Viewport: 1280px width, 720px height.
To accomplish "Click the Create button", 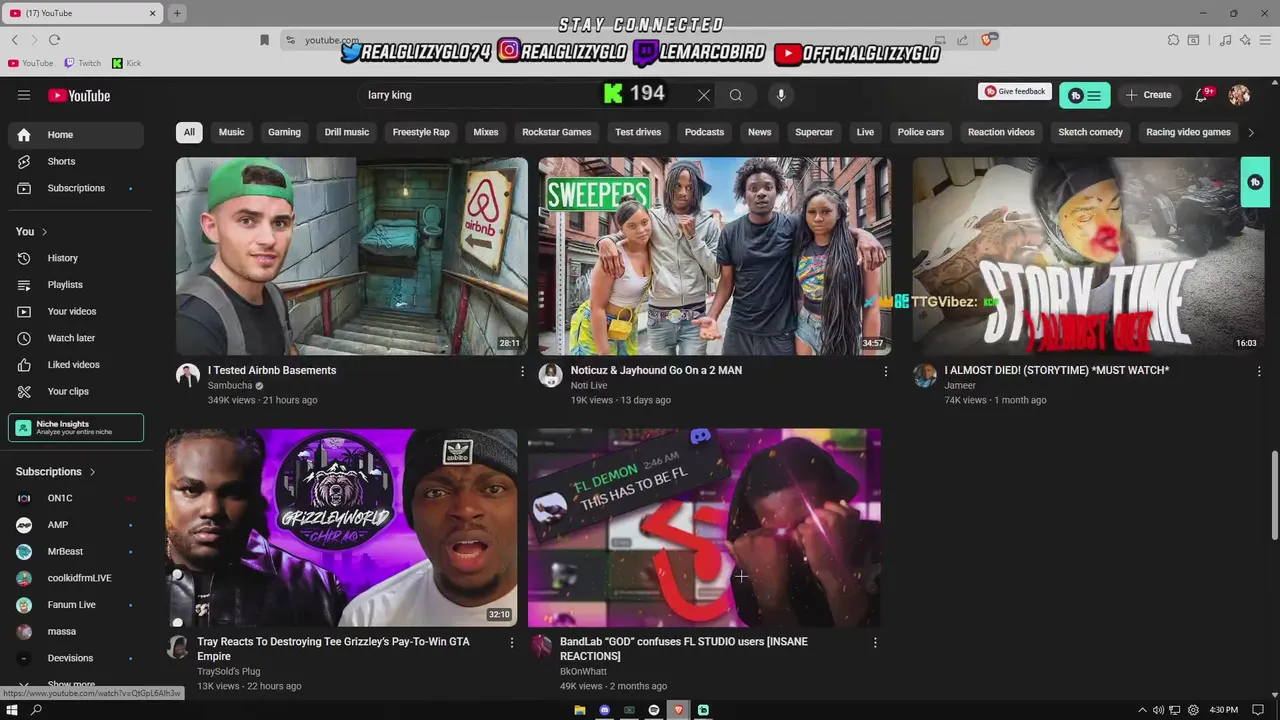I will 1148,95.
